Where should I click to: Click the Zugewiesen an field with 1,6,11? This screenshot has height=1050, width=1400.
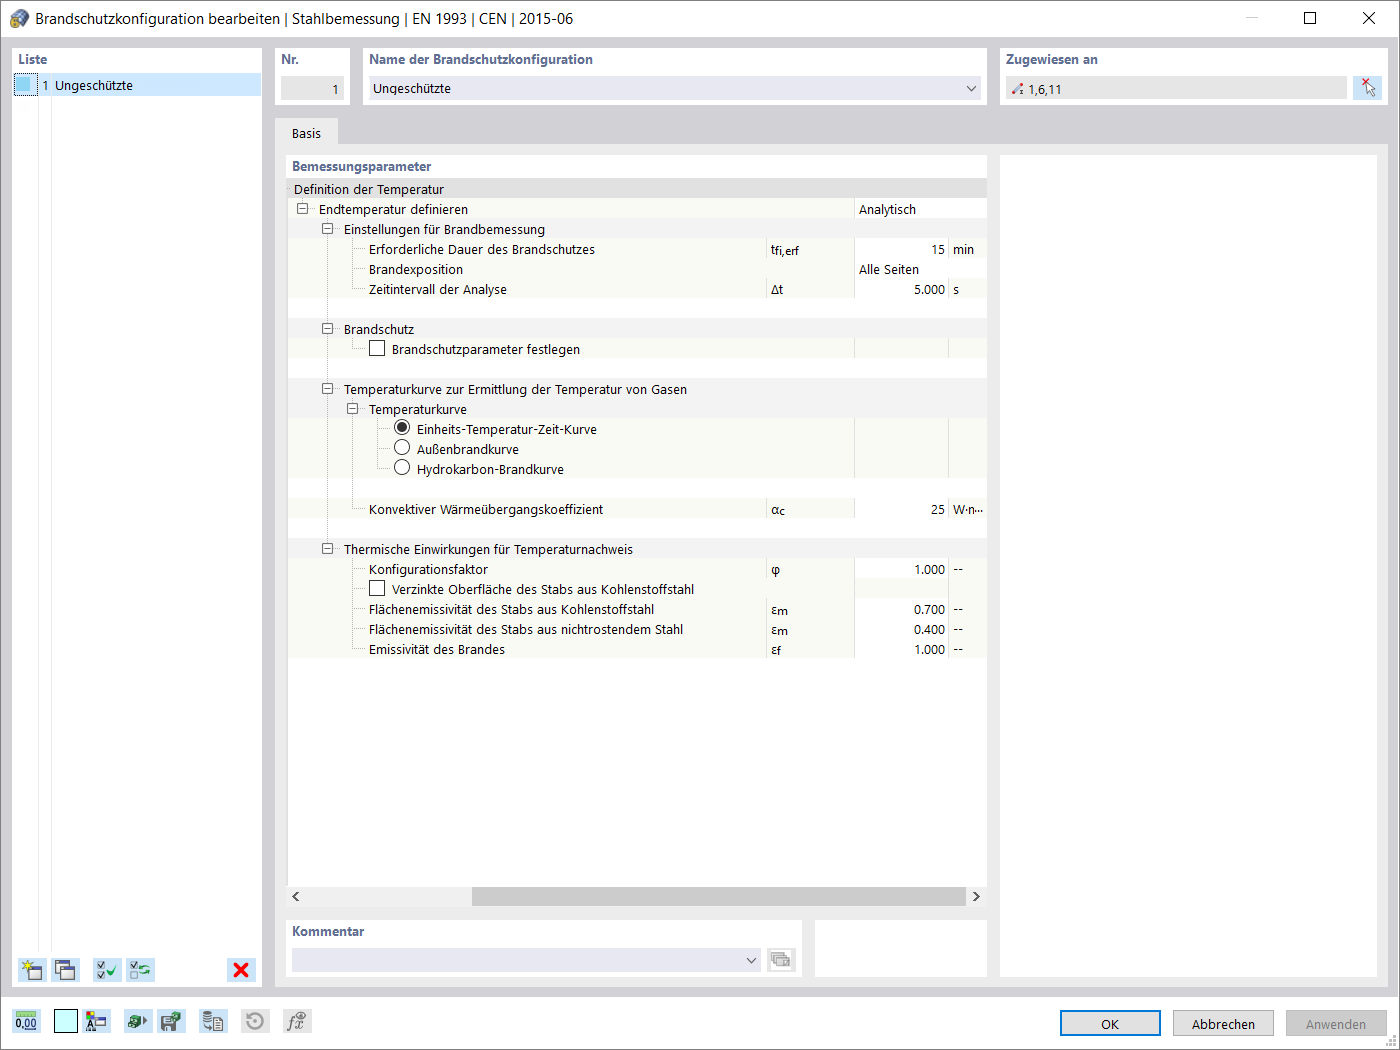(x=1176, y=88)
